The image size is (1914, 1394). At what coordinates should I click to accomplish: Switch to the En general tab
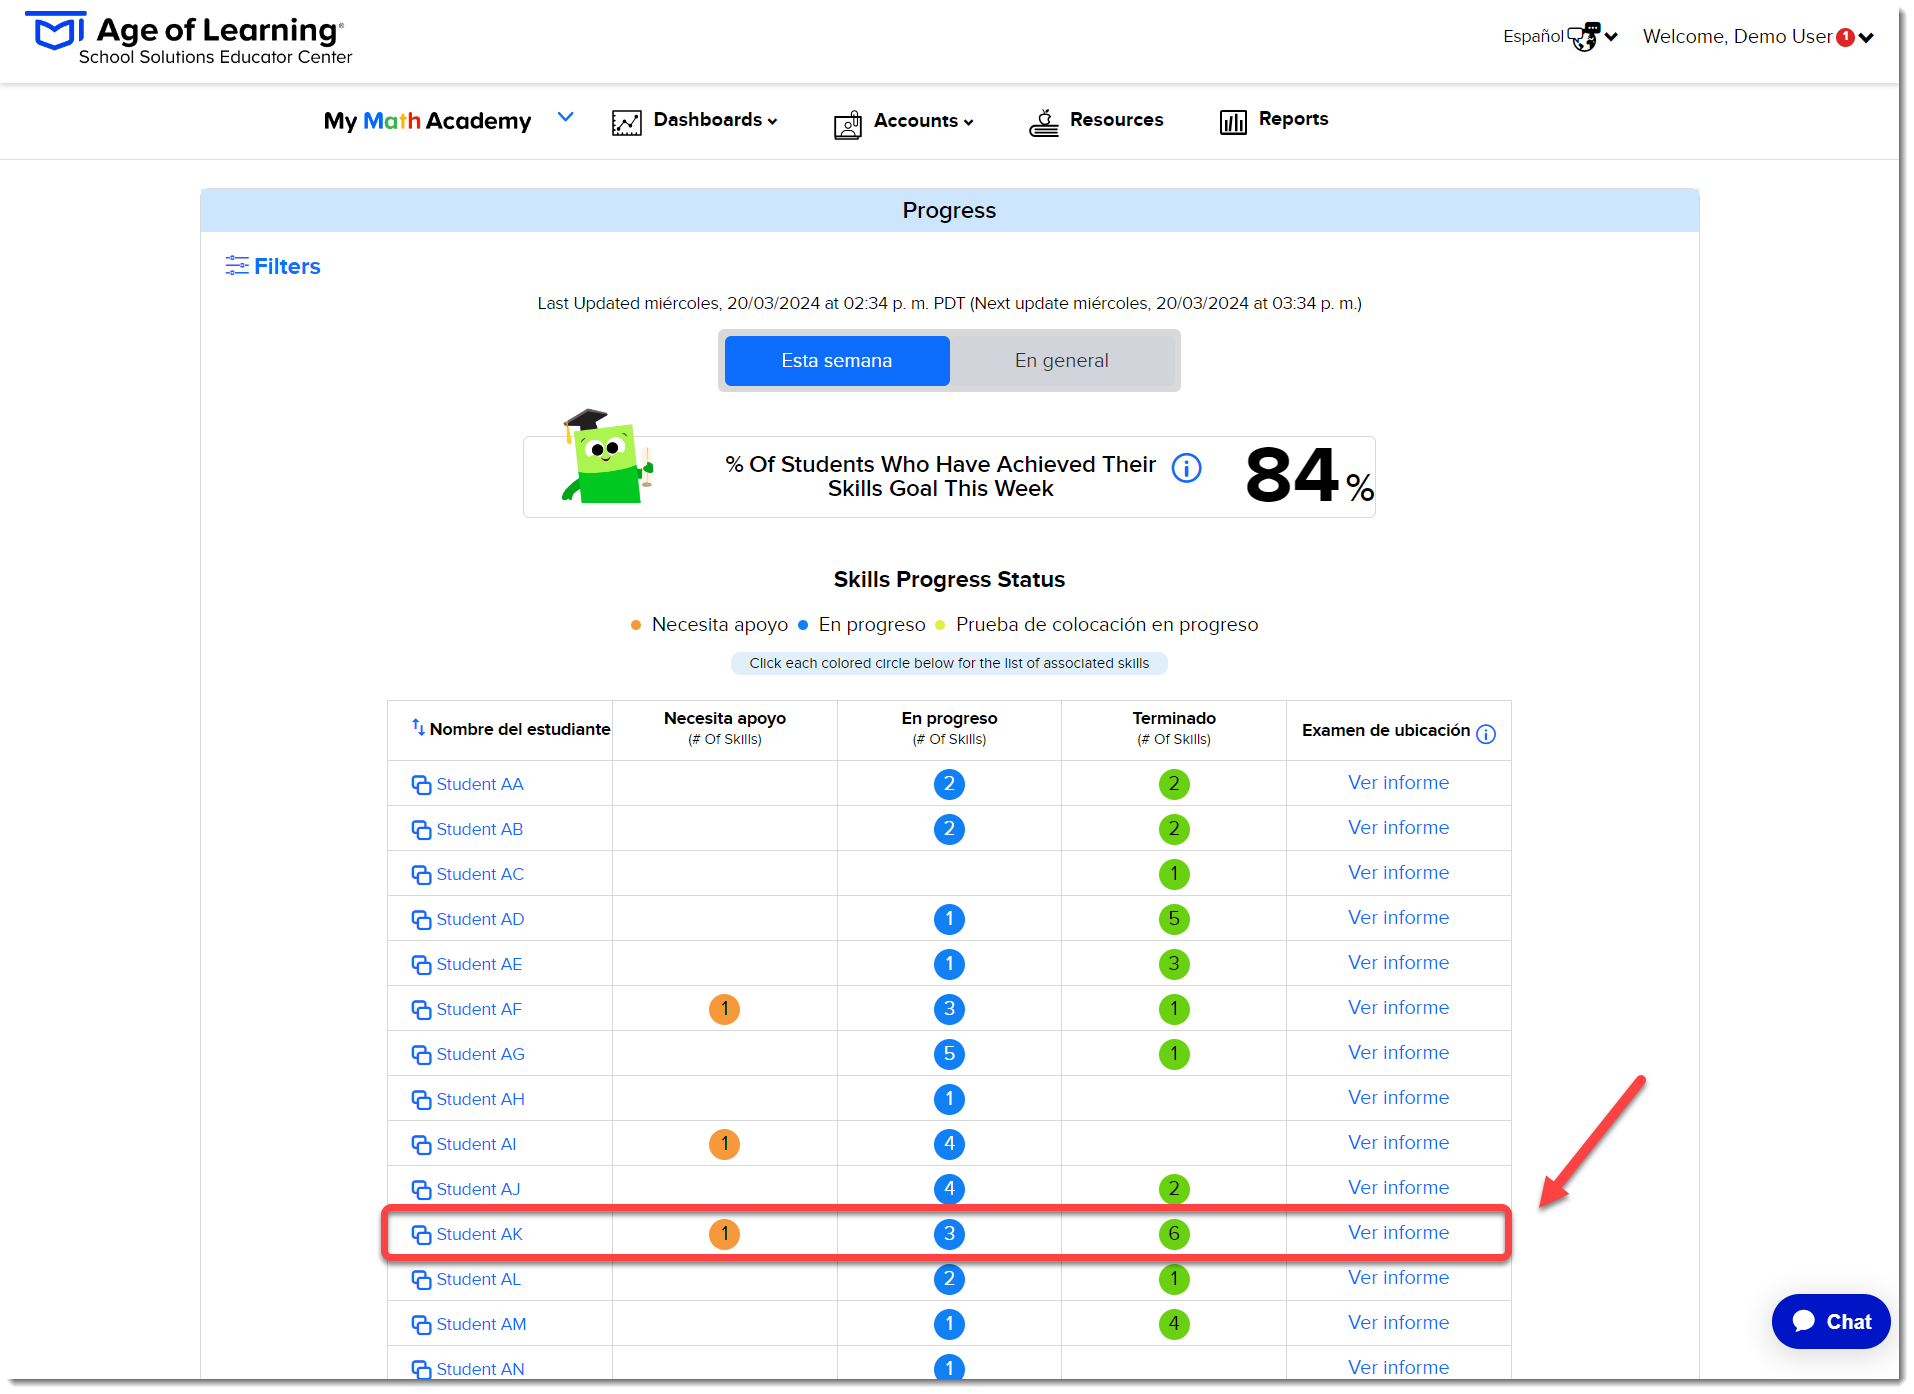[1062, 361]
